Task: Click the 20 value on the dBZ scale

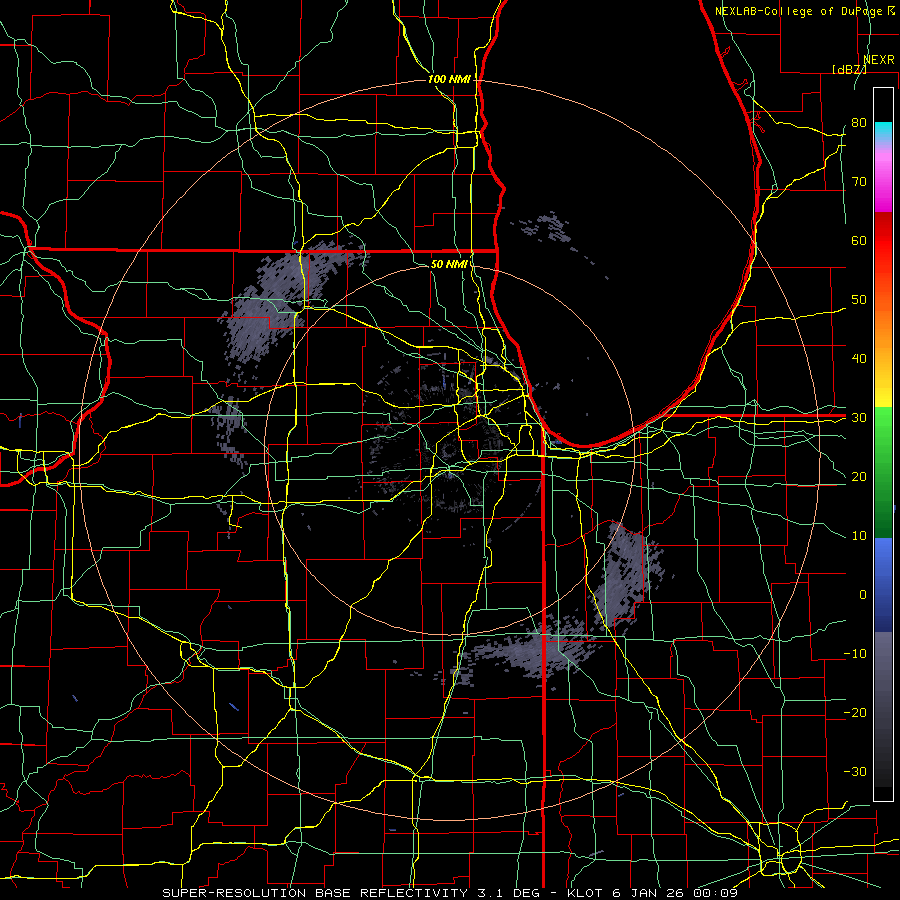Action: pyautogui.click(x=859, y=476)
